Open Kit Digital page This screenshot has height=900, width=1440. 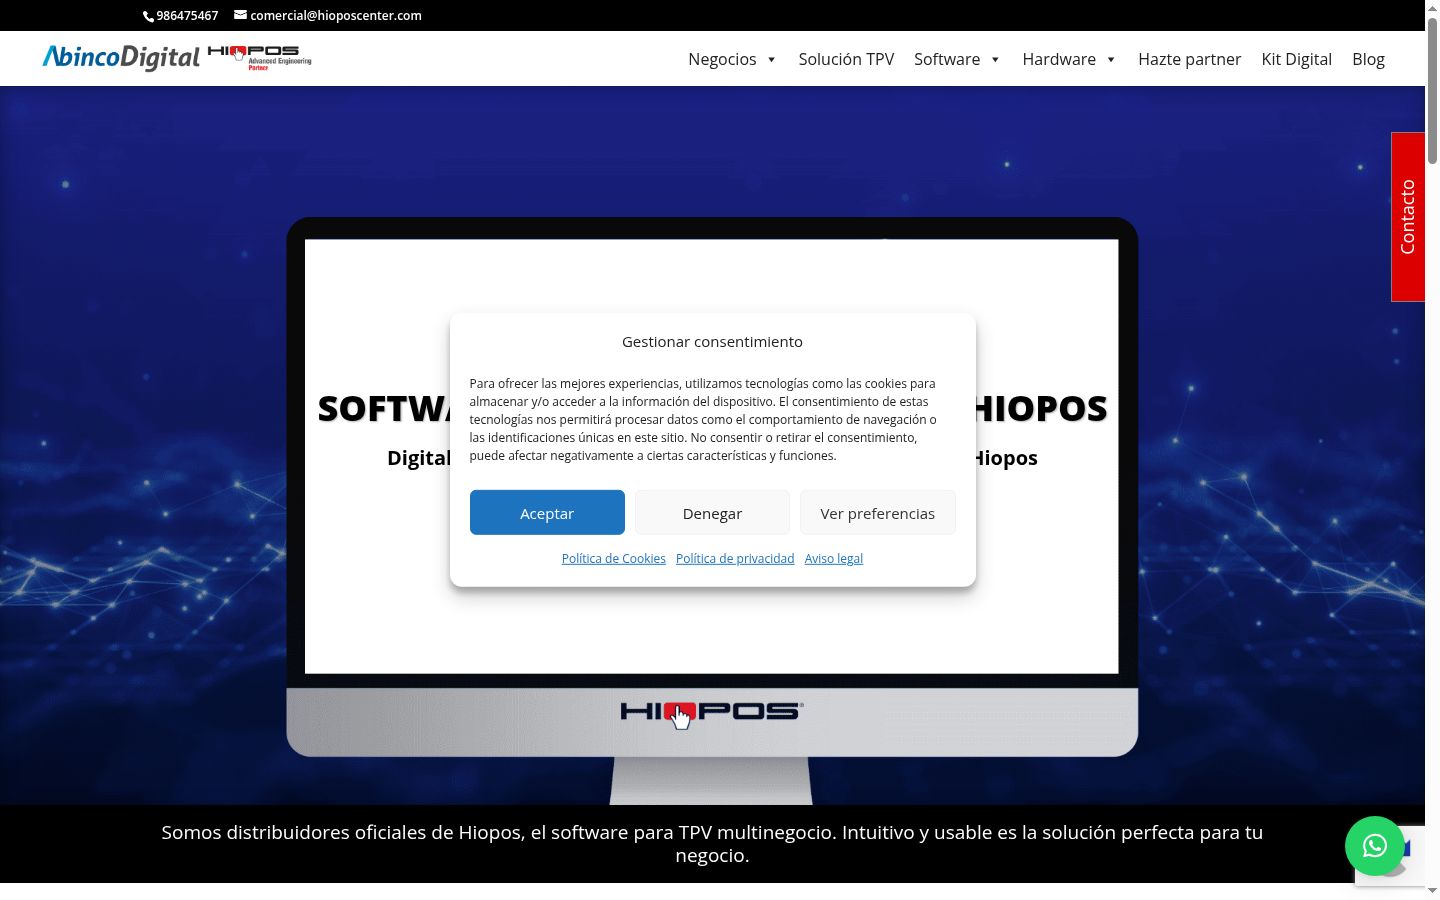tap(1296, 59)
